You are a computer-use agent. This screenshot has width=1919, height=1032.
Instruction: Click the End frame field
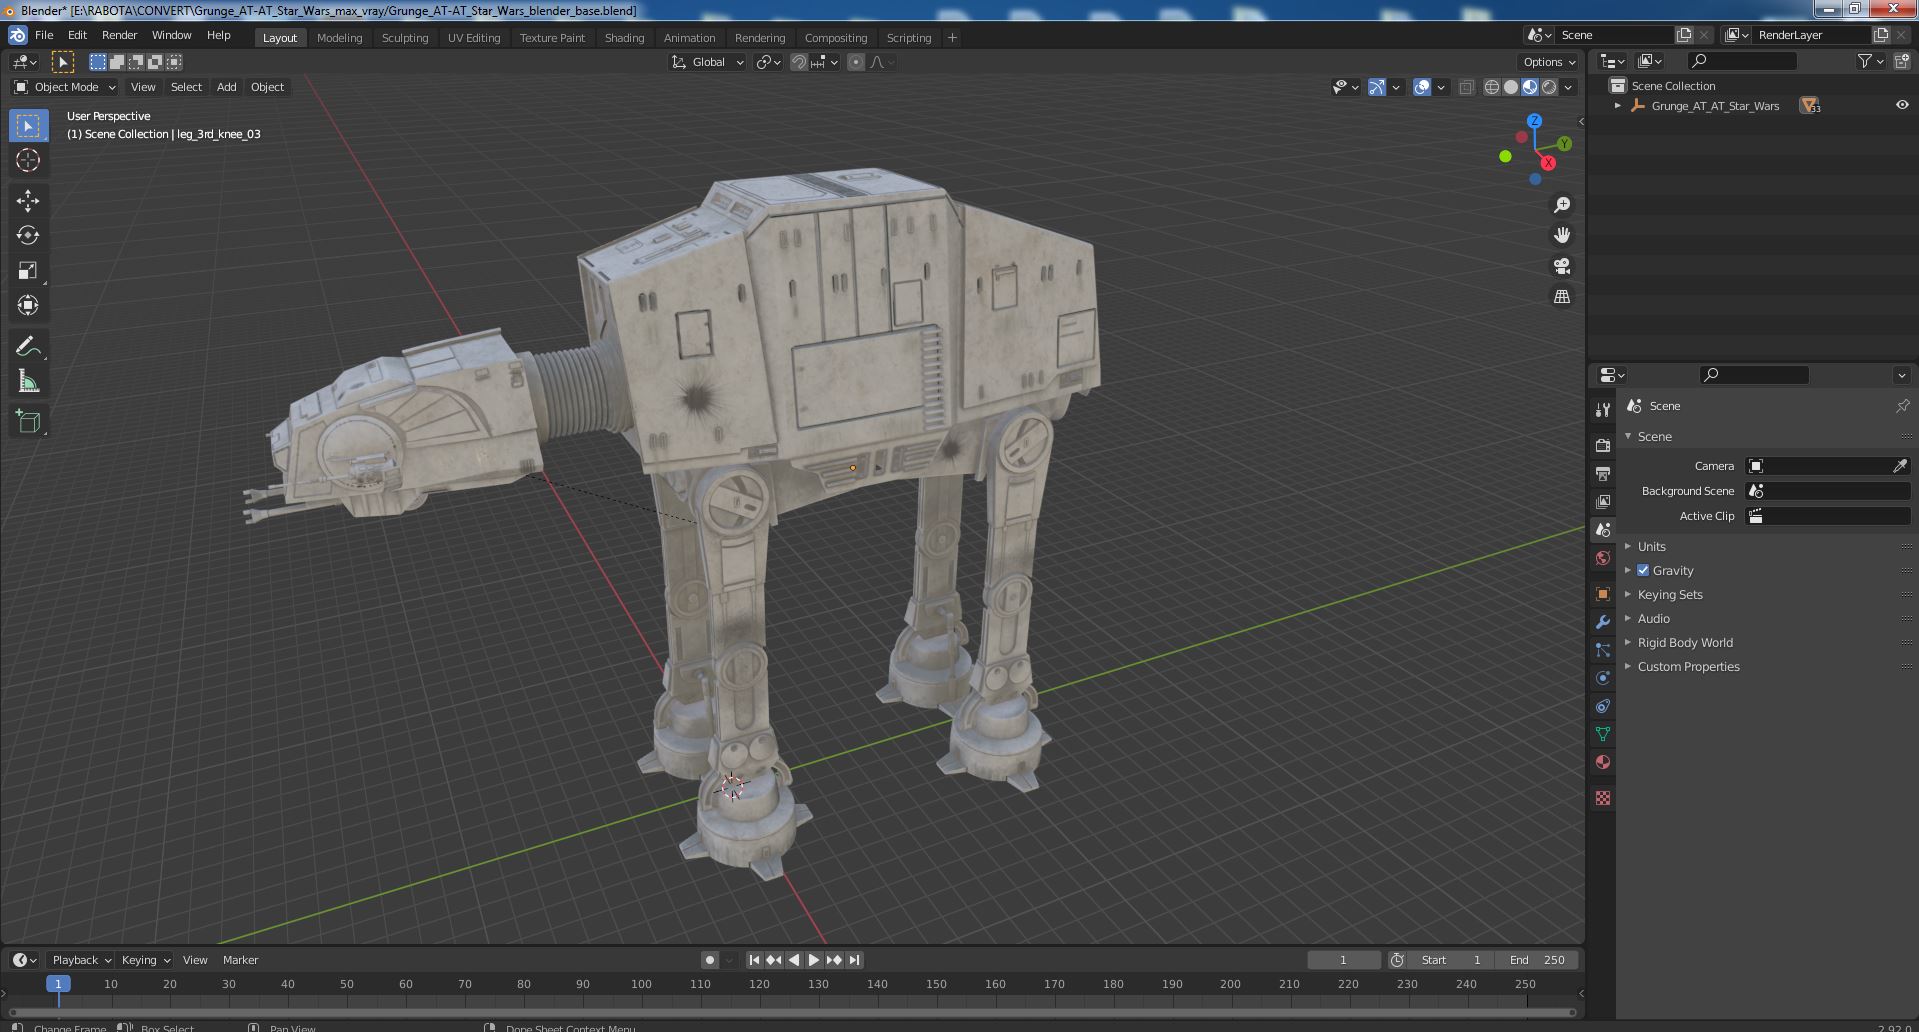(1537, 960)
